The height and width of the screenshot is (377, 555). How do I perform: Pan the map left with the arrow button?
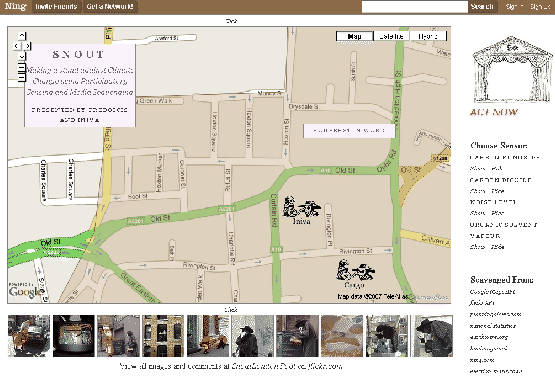pos(16,46)
